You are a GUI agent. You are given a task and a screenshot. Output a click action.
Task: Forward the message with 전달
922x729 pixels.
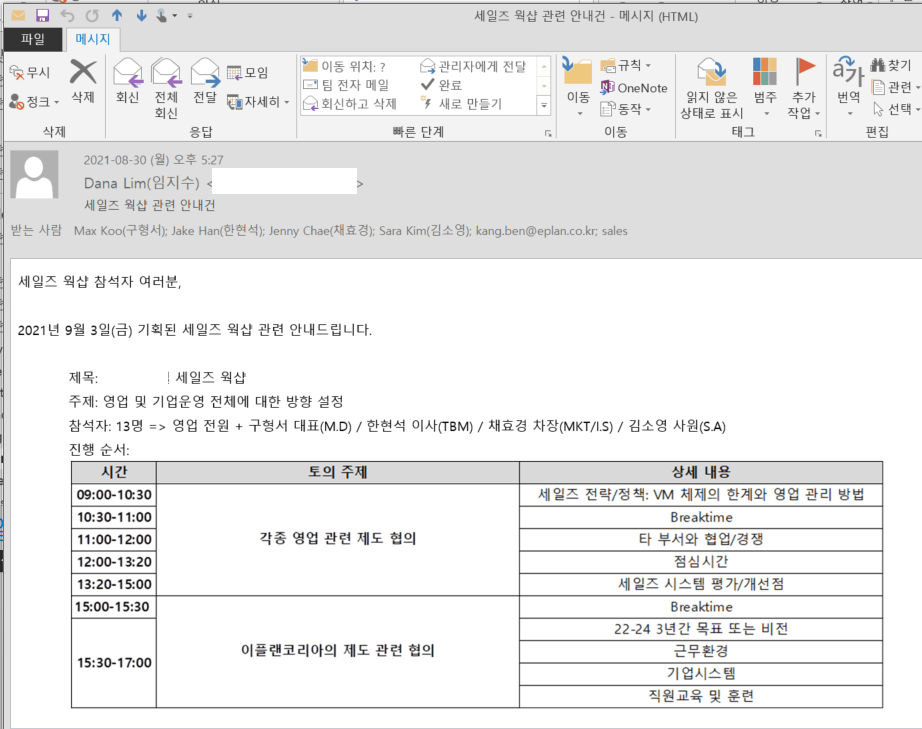click(205, 81)
